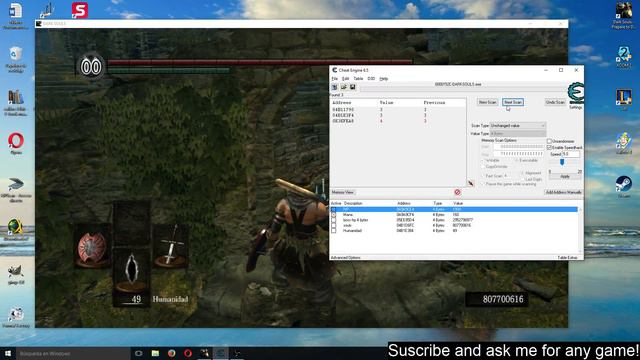Open the paper plane desktop icon
640x360 pixels.
point(16,190)
